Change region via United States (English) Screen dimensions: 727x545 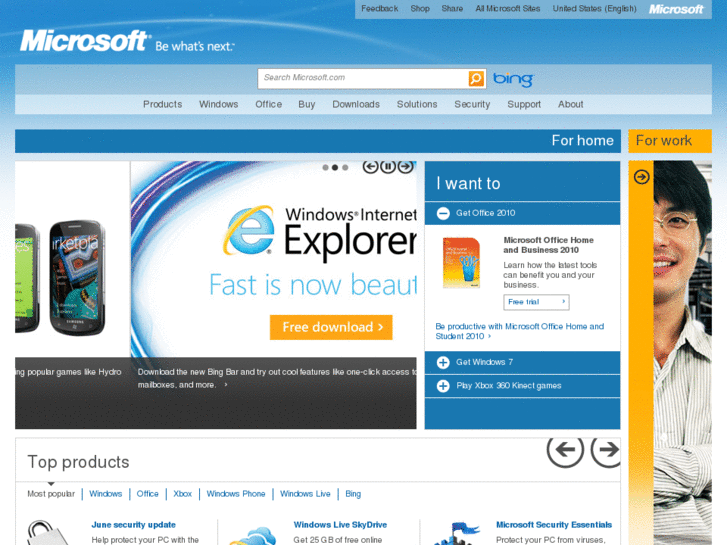point(594,8)
